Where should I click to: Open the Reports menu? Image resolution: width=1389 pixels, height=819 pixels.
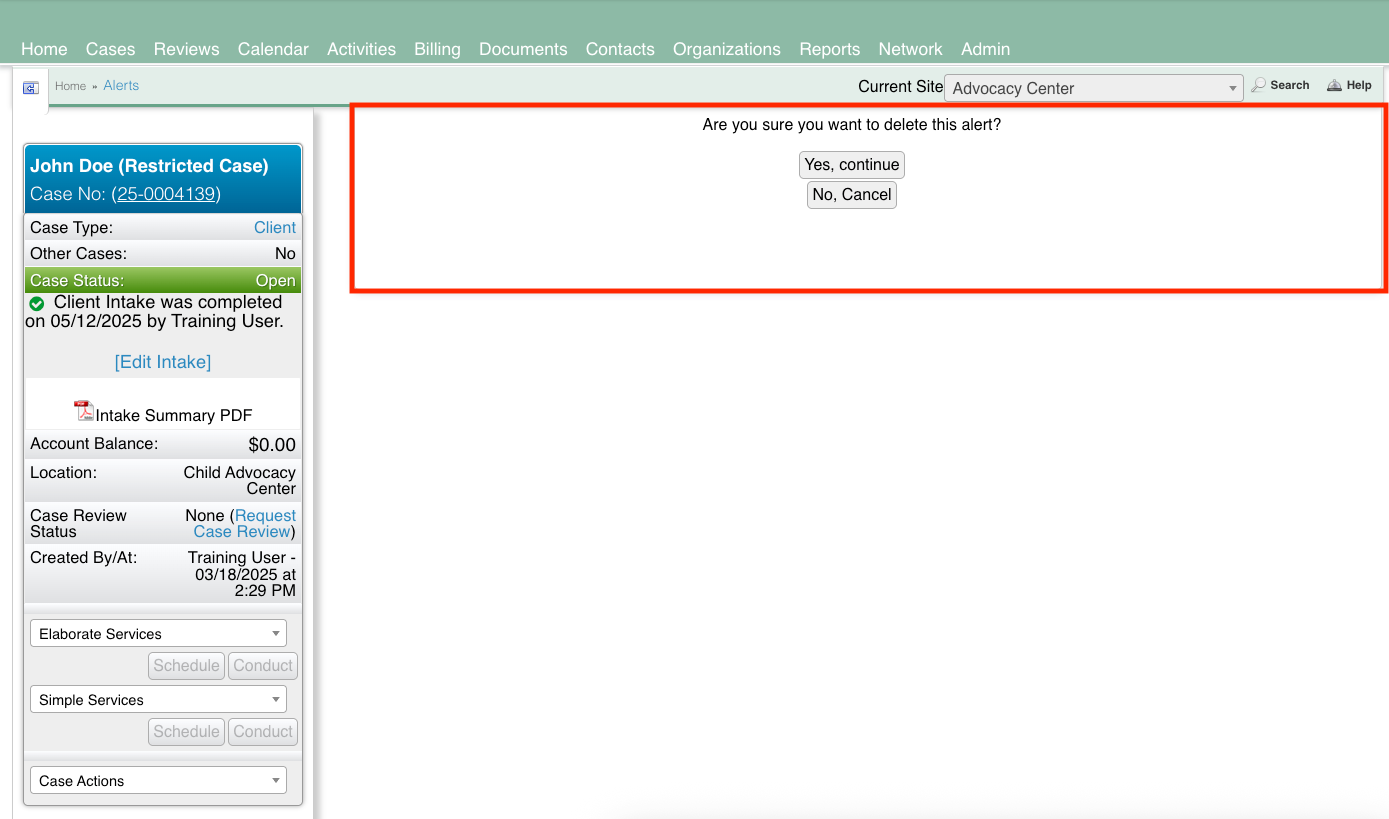point(829,49)
